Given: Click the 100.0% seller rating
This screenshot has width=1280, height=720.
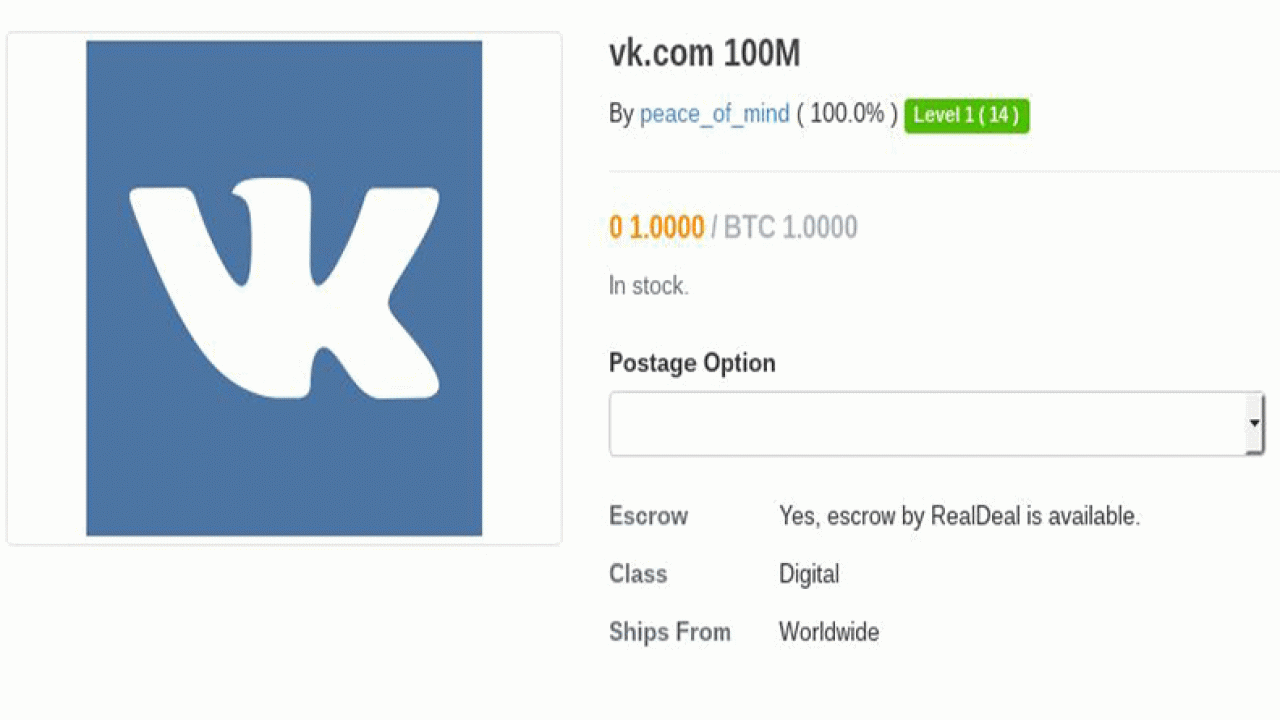Looking at the screenshot, I should 847,114.
